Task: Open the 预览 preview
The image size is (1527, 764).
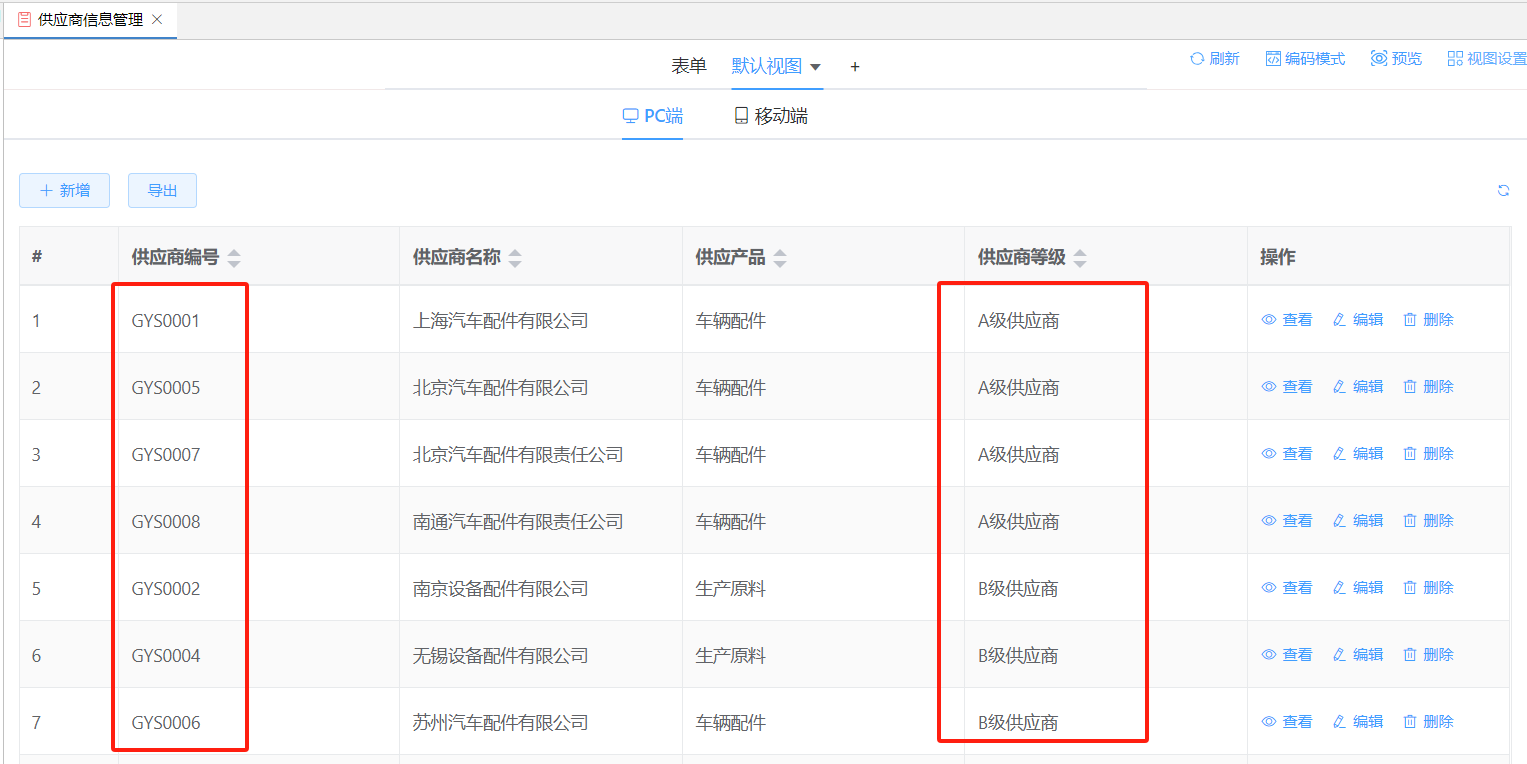Action: [1396, 59]
